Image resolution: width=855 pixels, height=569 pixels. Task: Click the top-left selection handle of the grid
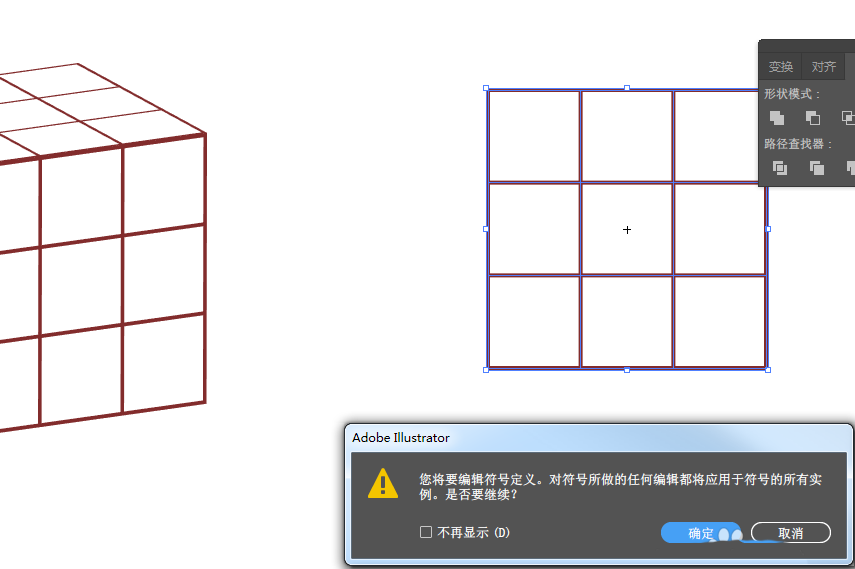point(486,88)
